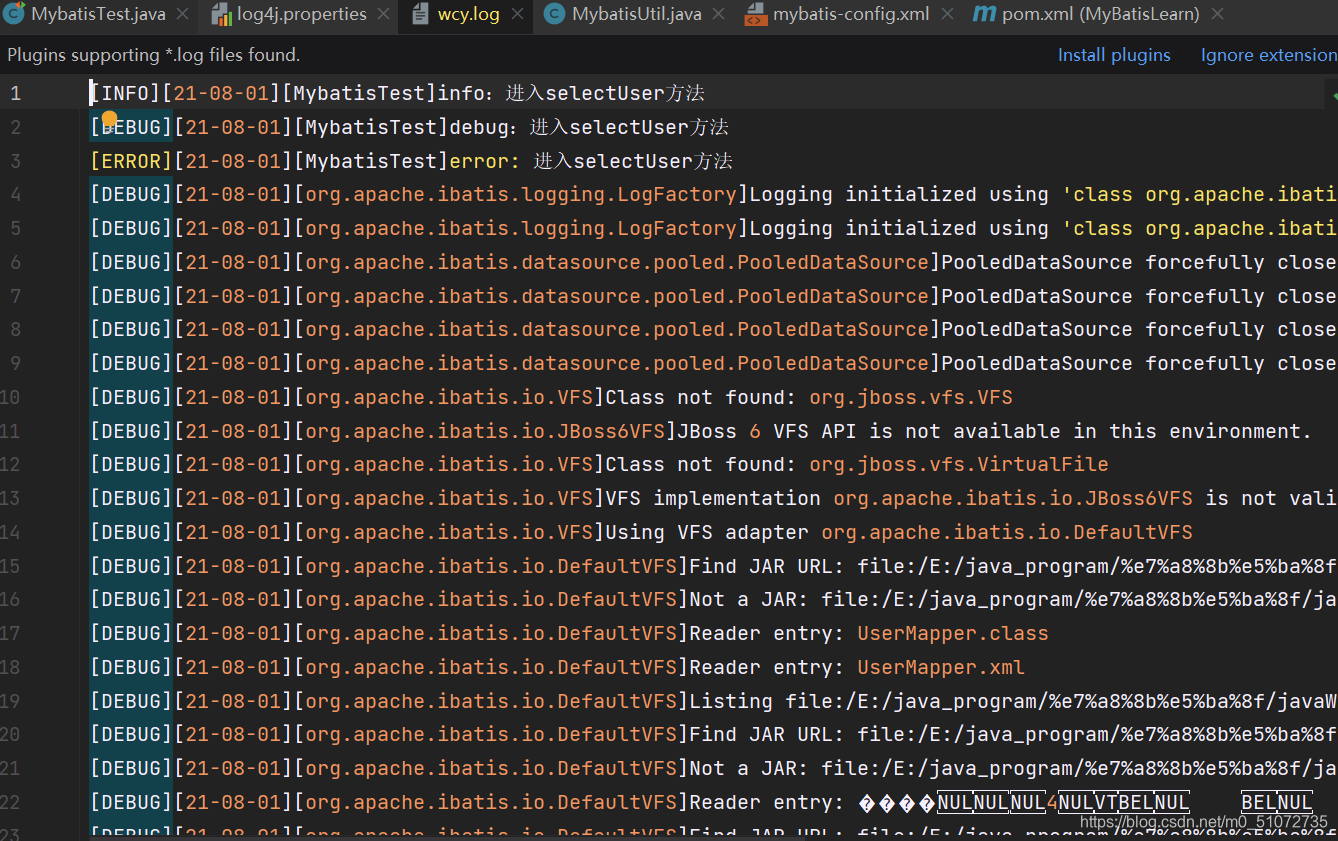
Task: Click line number 18 in the gutter
Action: pos(10,667)
